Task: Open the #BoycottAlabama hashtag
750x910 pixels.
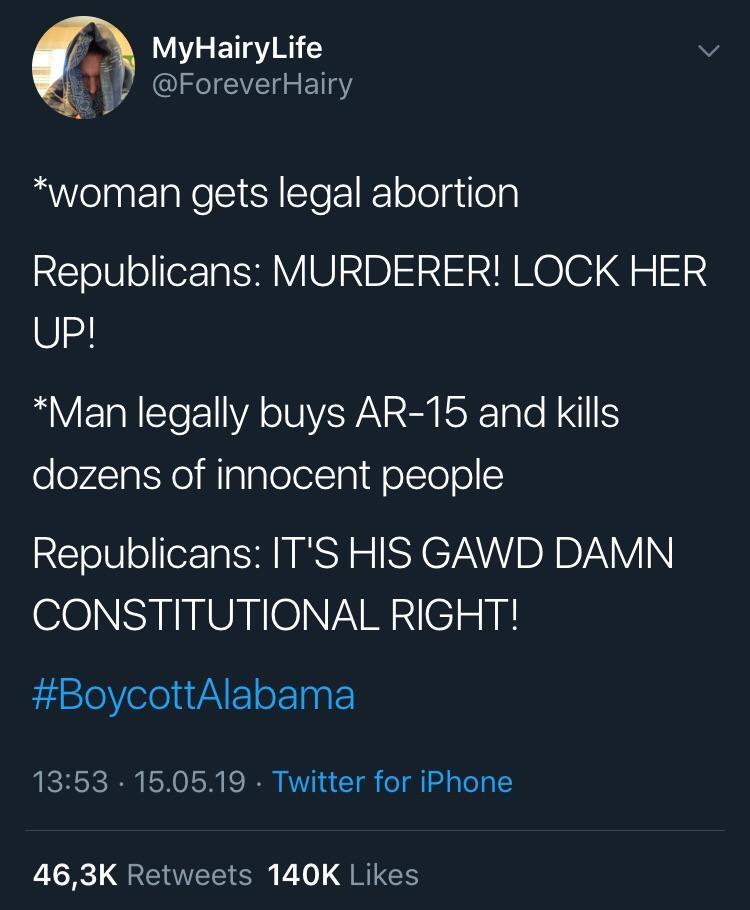Action: pyautogui.click(x=194, y=693)
